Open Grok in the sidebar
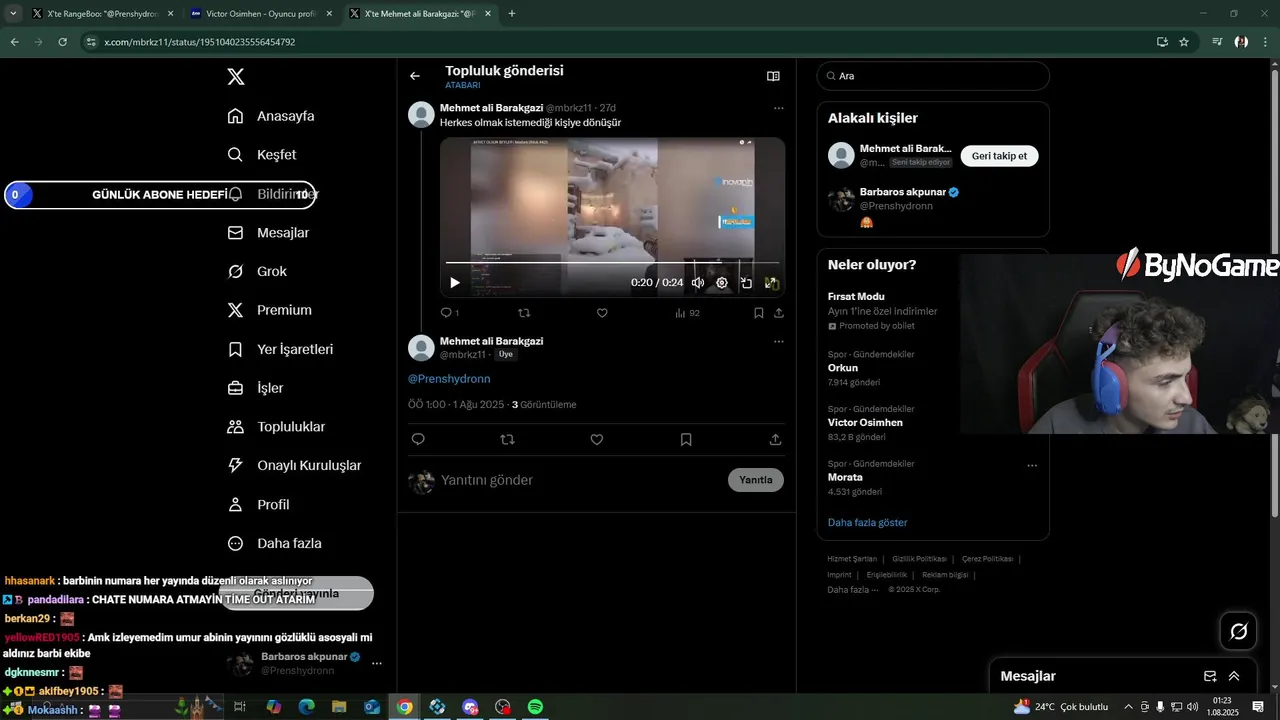This screenshot has height=720, width=1280. click(257, 271)
